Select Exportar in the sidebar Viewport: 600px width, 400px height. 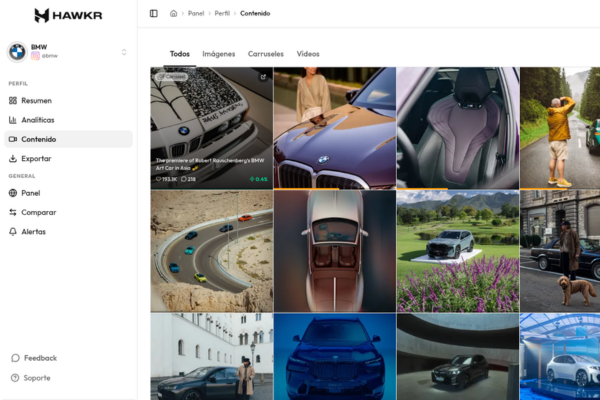point(36,158)
